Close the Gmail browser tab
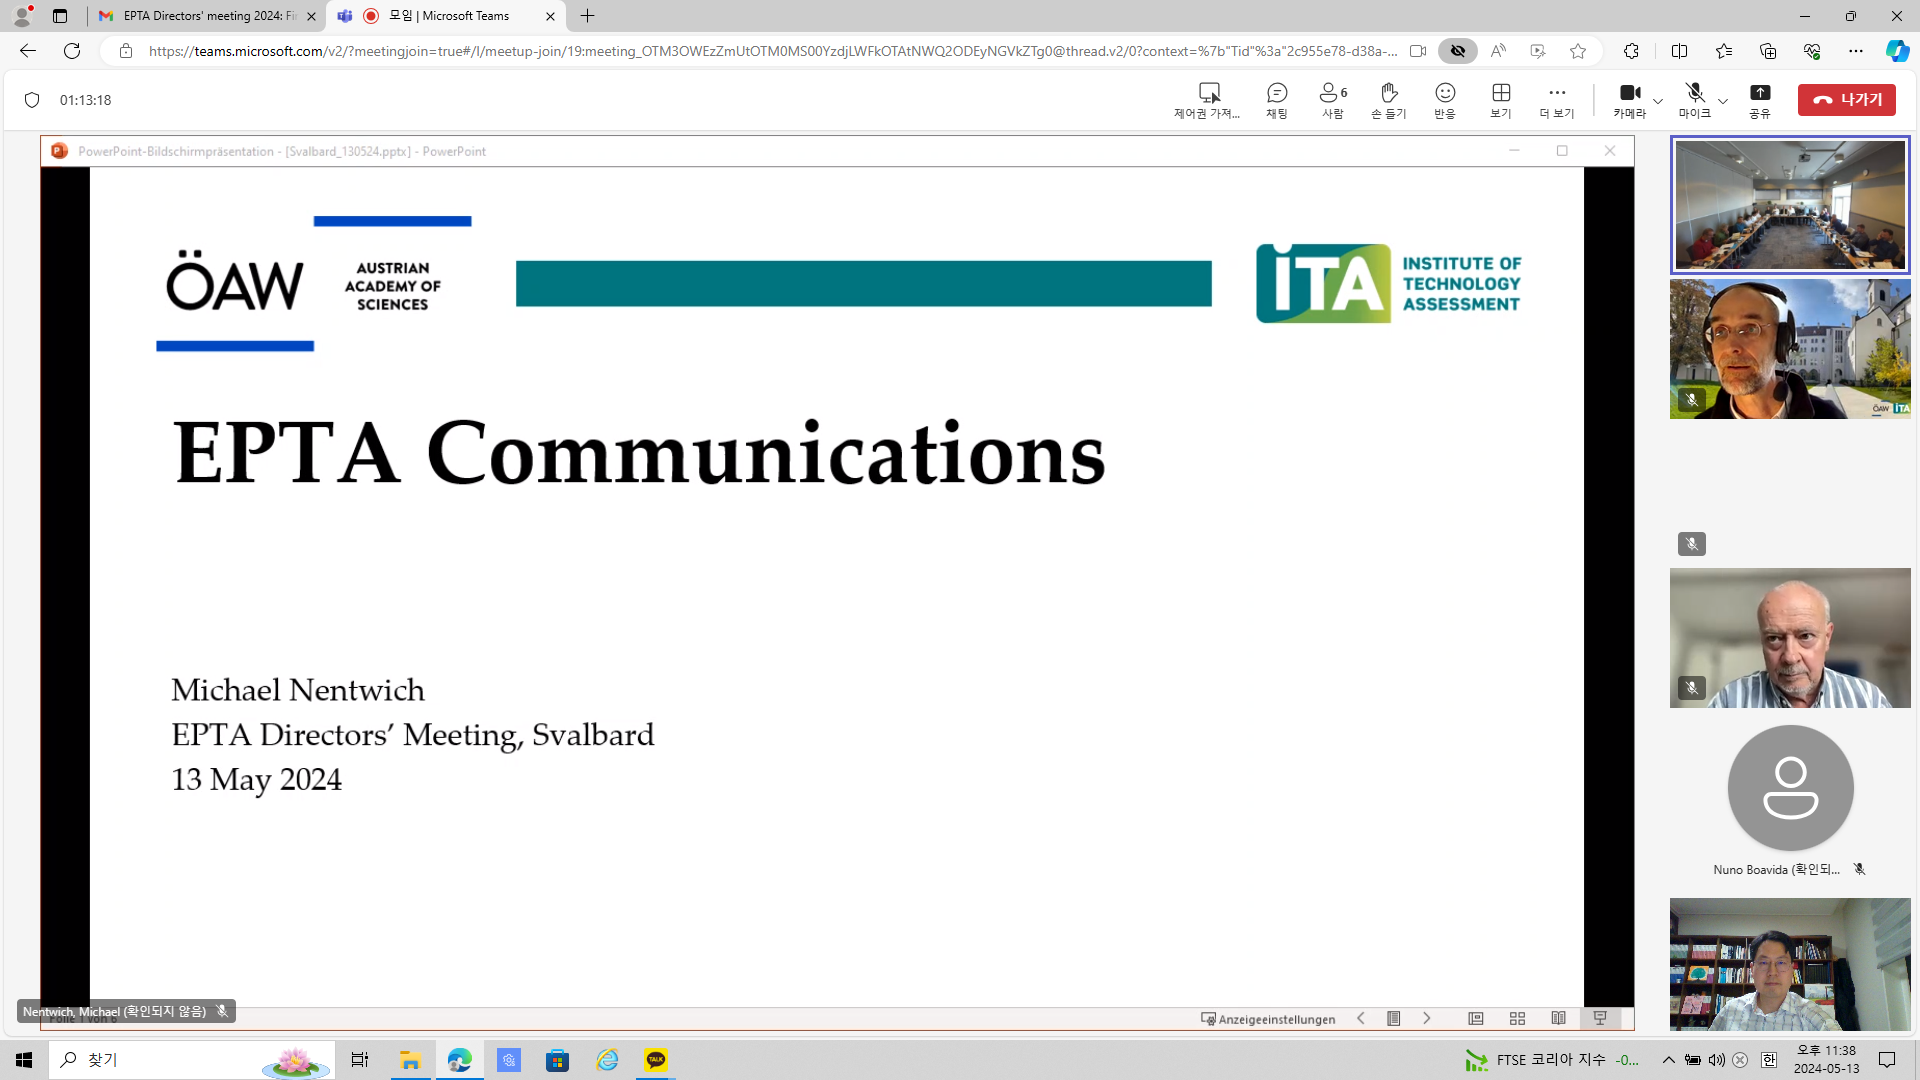Viewport: 1920px width, 1080px height. [x=311, y=16]
